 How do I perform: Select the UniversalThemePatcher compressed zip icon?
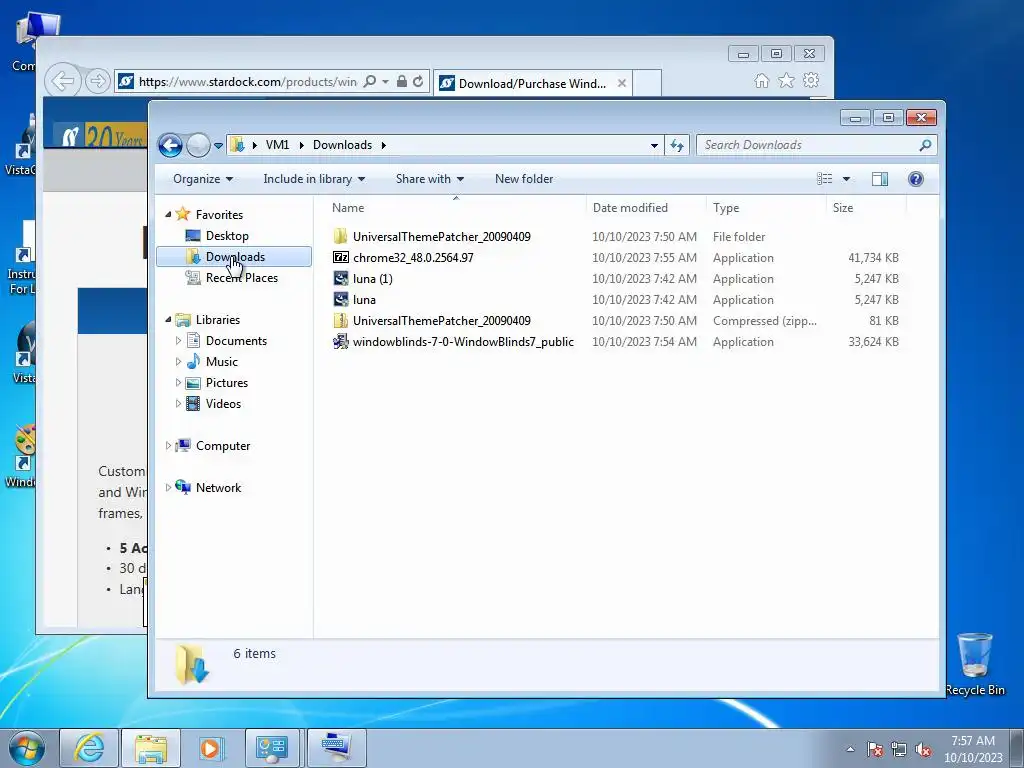click(340, 321)
